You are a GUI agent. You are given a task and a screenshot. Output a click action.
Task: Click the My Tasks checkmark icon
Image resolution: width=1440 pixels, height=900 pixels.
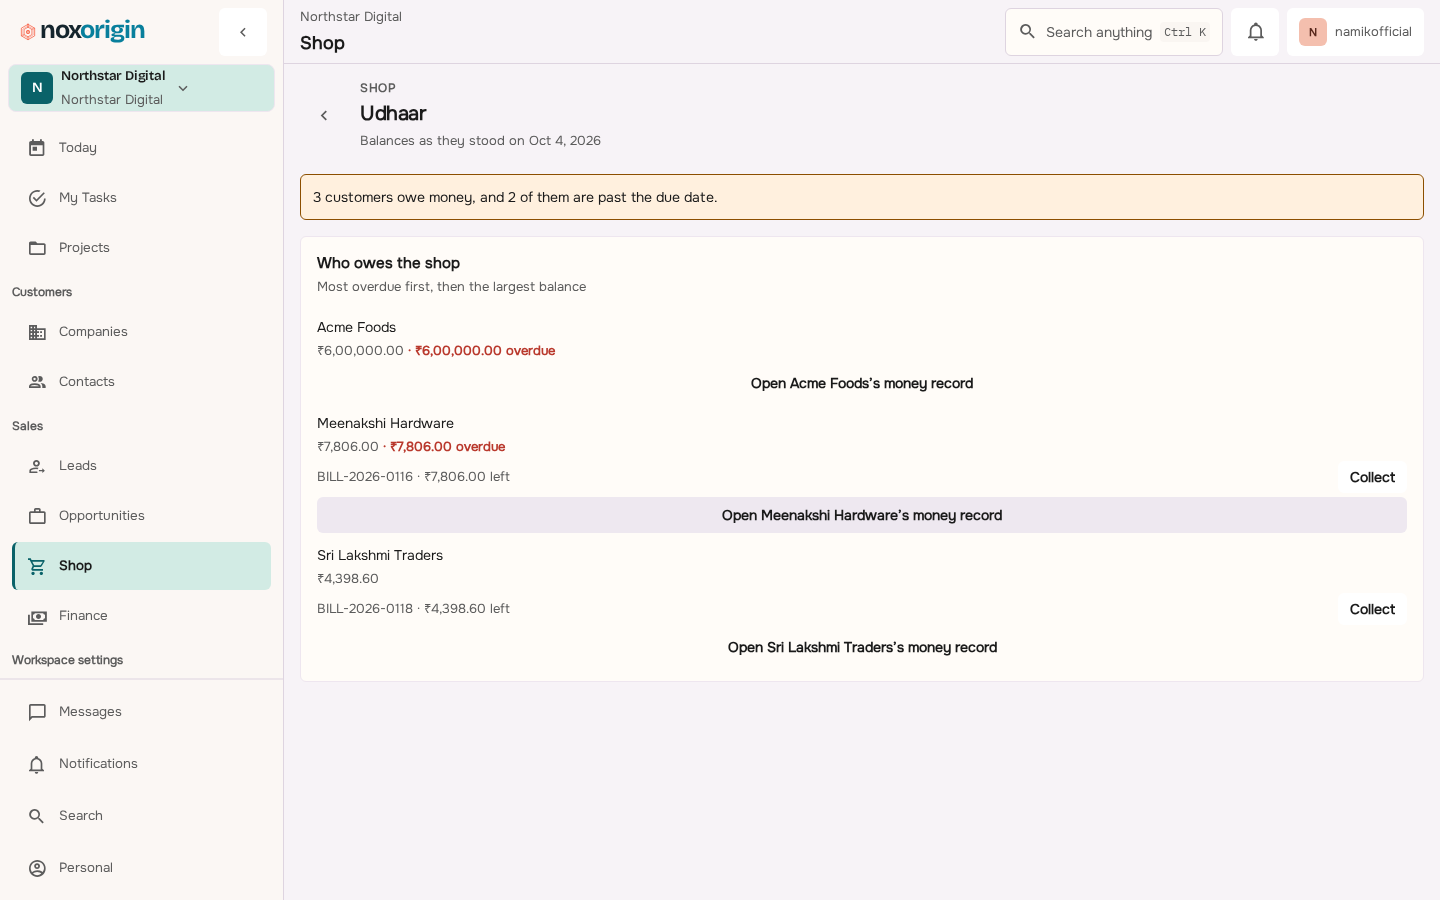37,198
